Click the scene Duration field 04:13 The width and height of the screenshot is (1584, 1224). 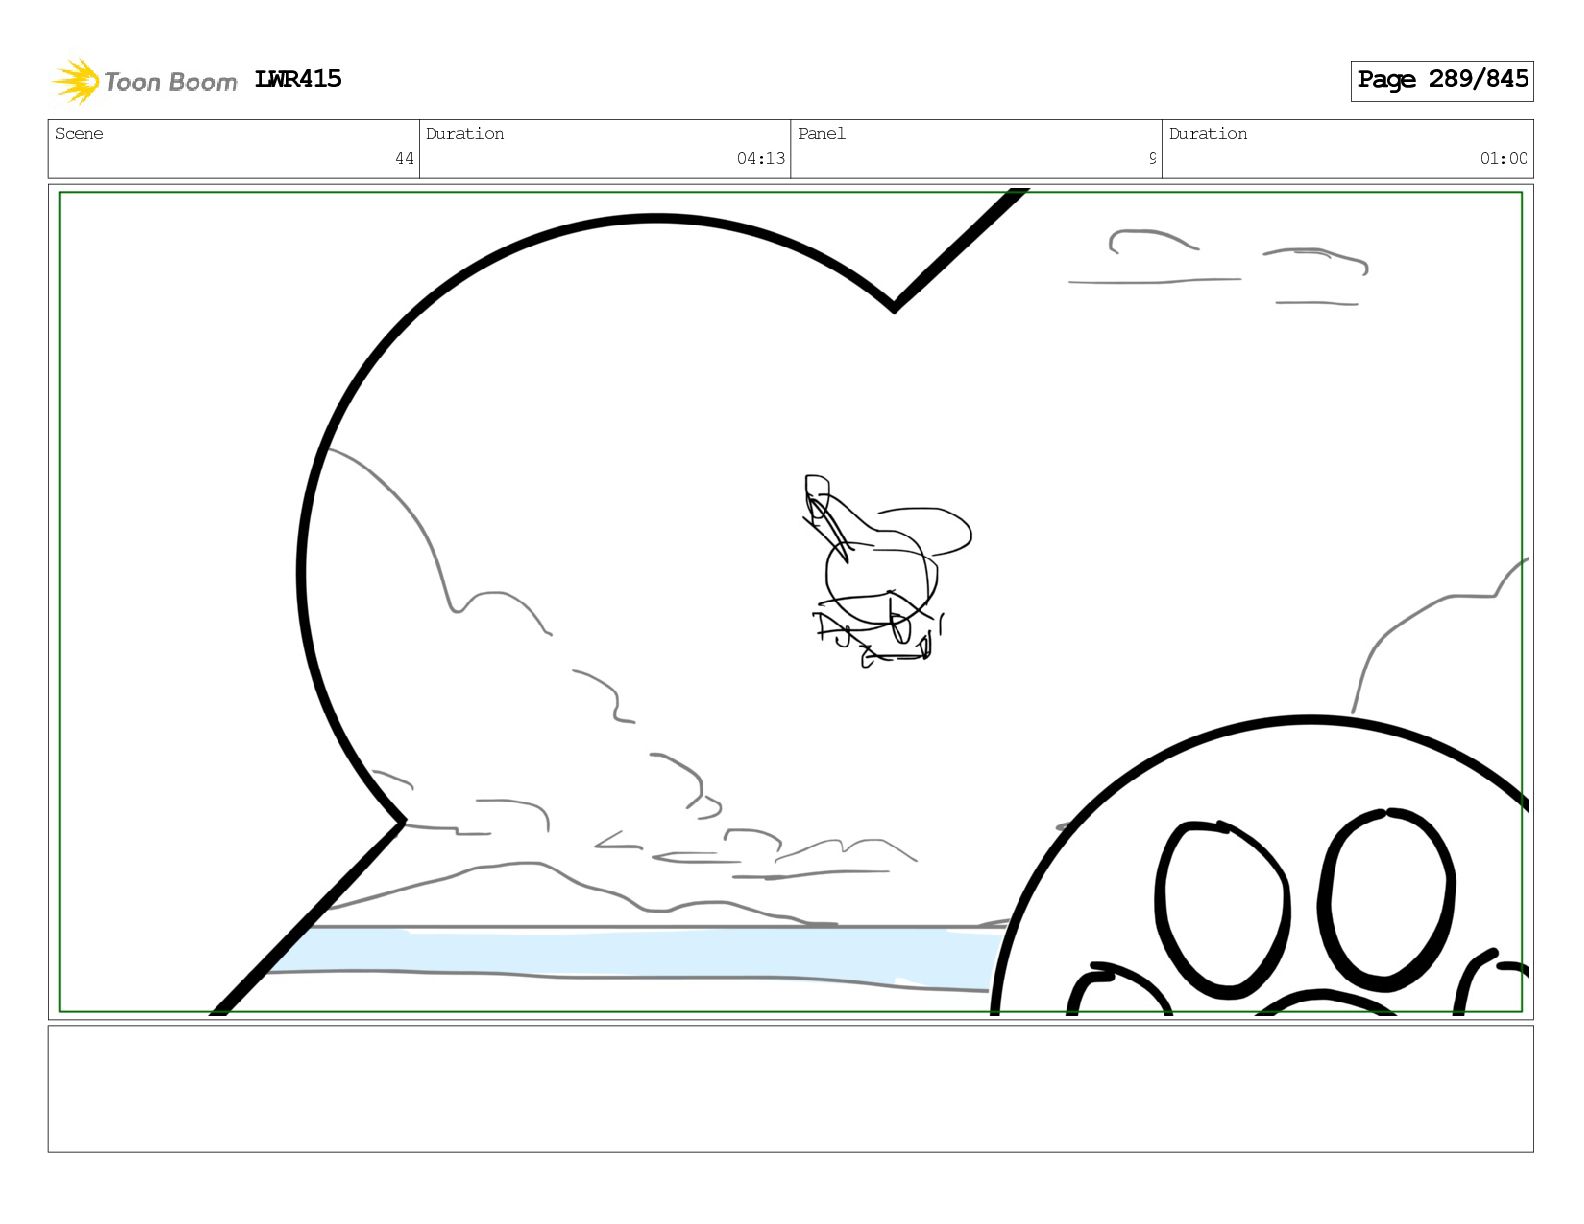605,149
